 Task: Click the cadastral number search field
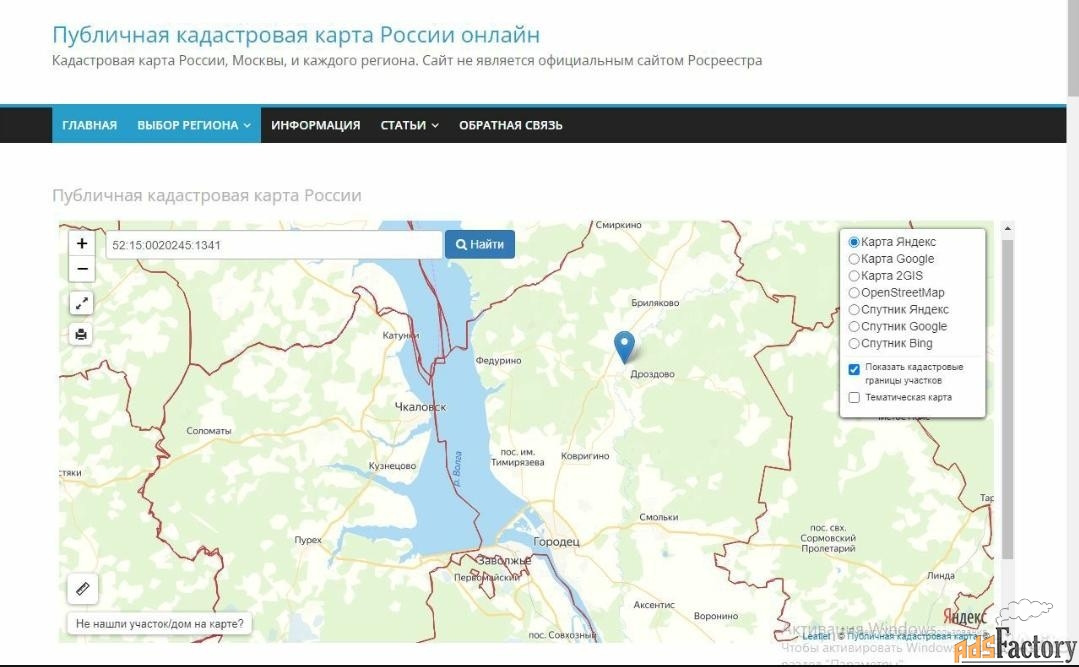click(x=273, y=245)
